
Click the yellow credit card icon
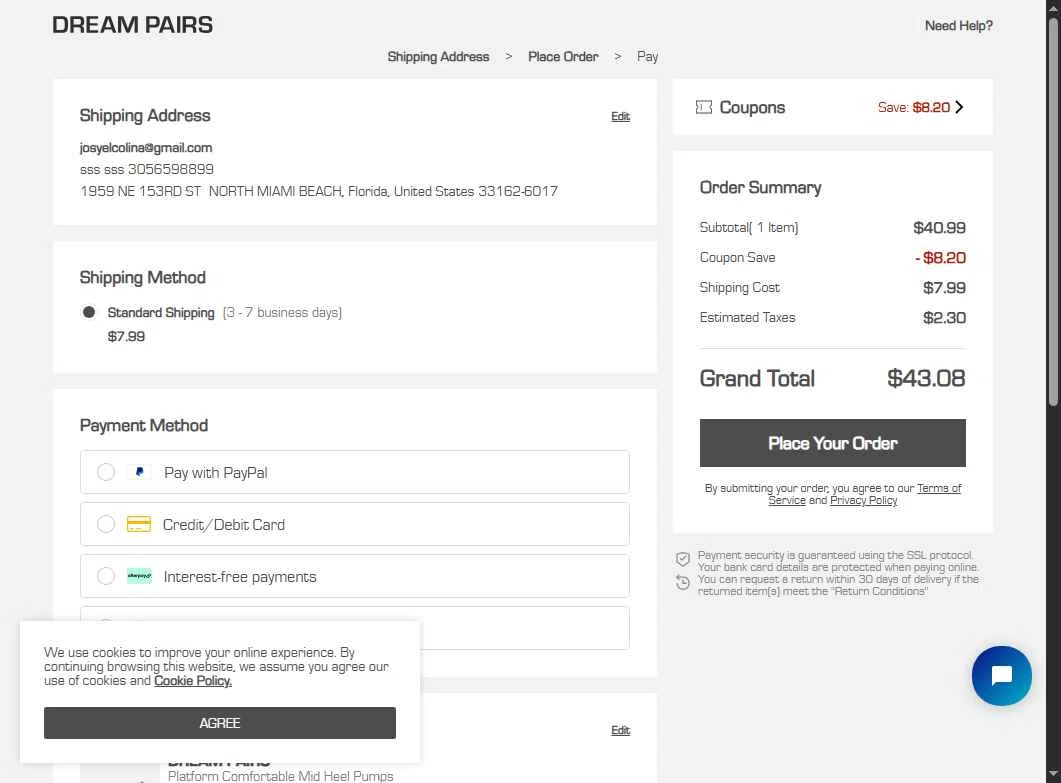click(139, 524)
